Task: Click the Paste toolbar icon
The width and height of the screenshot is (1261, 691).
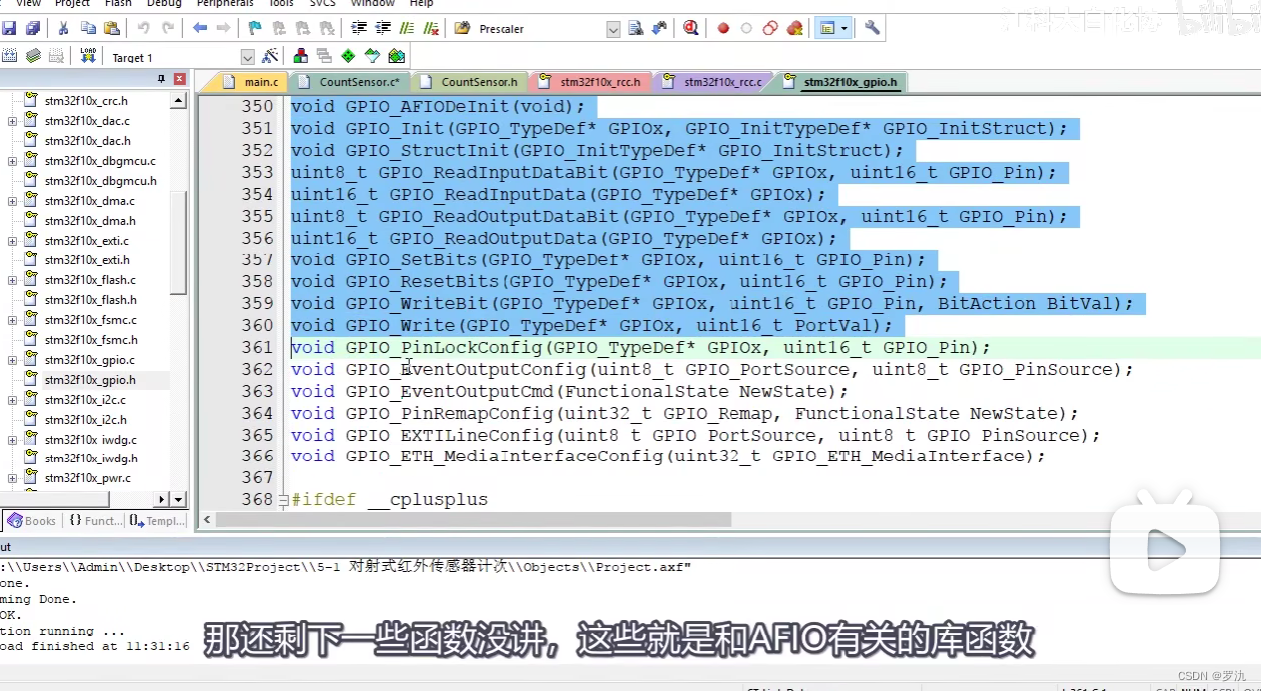Action: [x=111, y=28]
